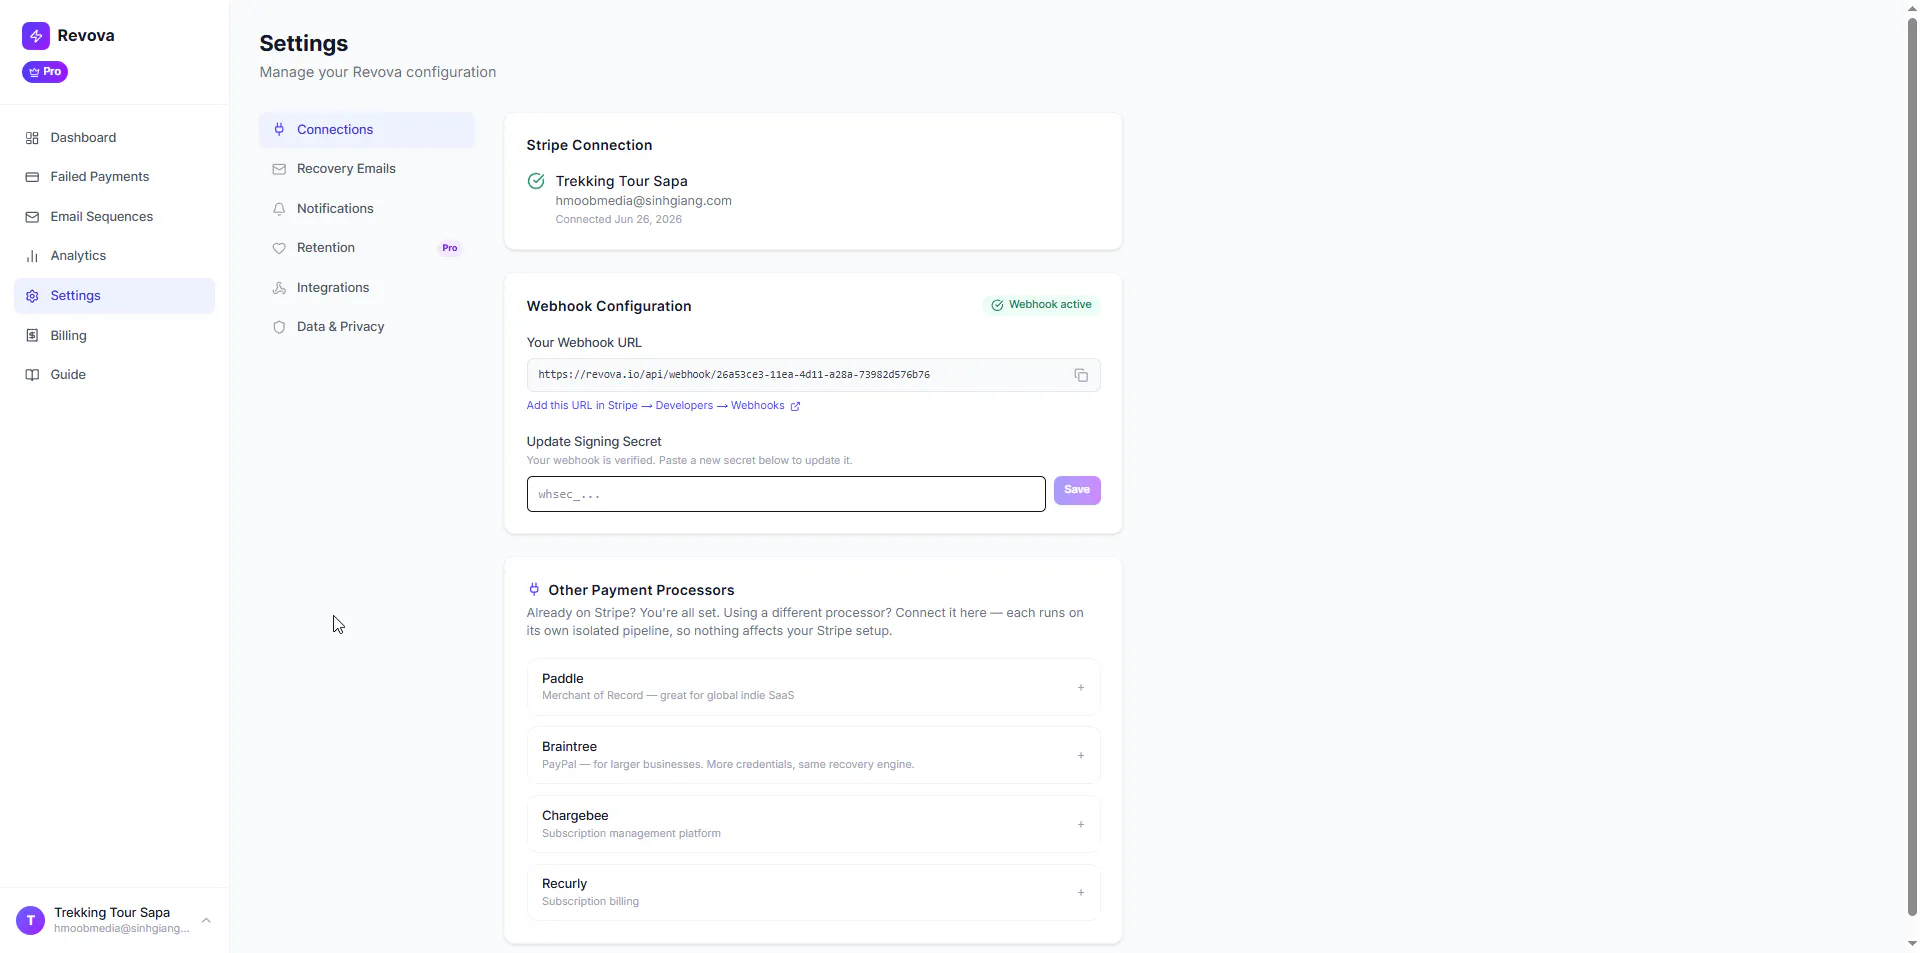This screenshot has width=1920, height=953.
Task: Click the external link icon after Webhooks
Action: tap(795, 406)
